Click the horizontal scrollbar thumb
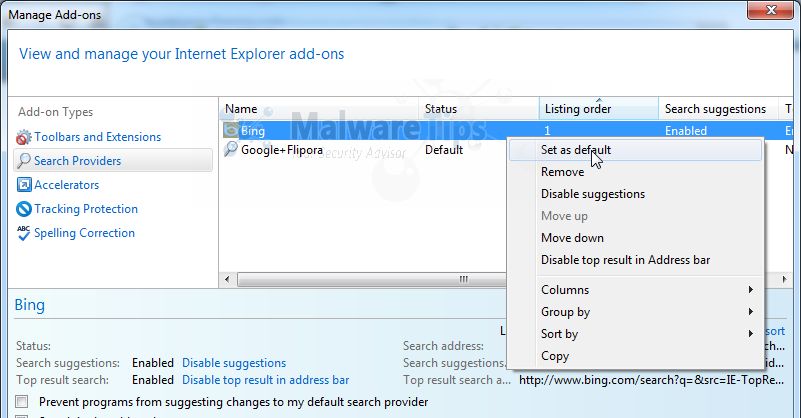Image resolution: width=801 pixels, height=418 pixels. pyautogui.click(x=372, y=280)
